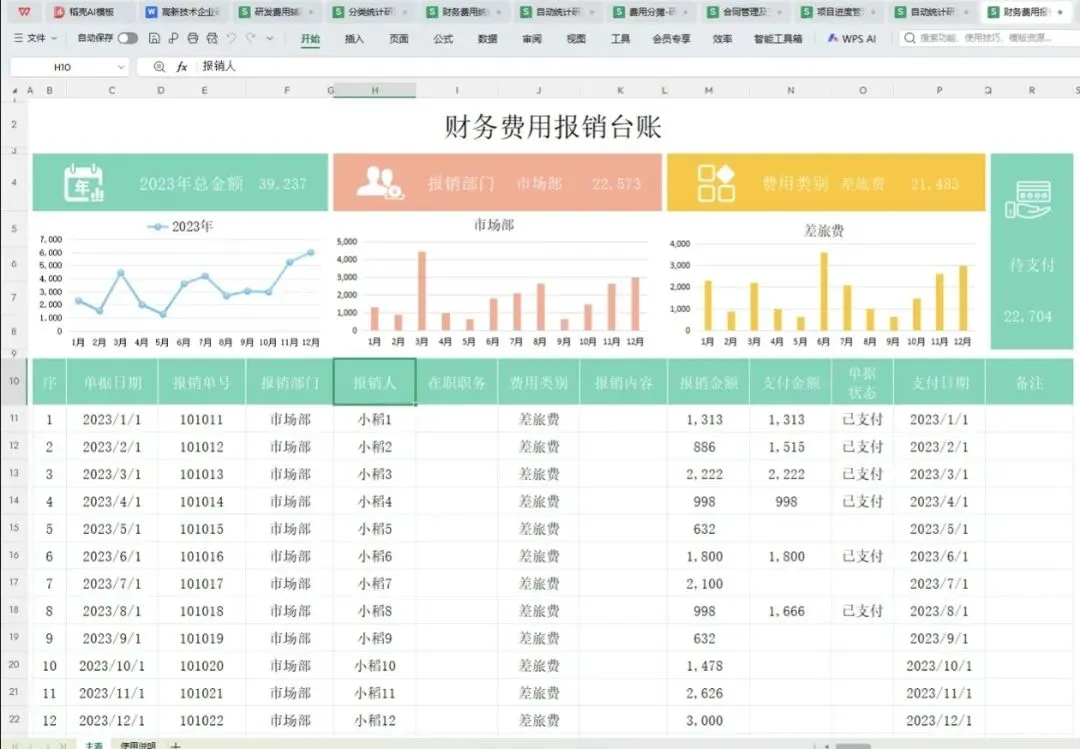Open the 审阅 ribbon tab

click(x=532, y=39)
